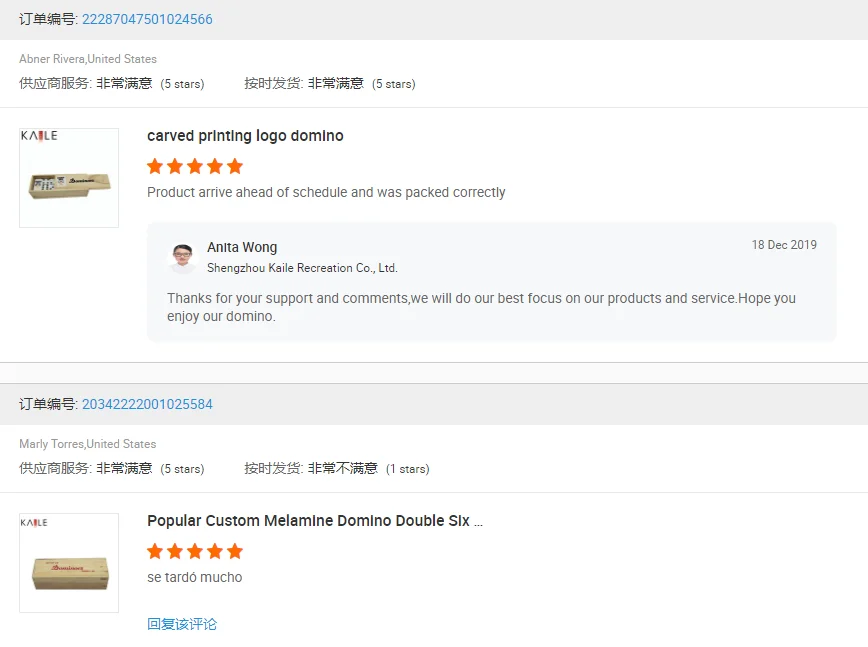This screenshot has height=647, width=868.
Task: Click reviewer name Abner Rivera
Action: [52, 59]
